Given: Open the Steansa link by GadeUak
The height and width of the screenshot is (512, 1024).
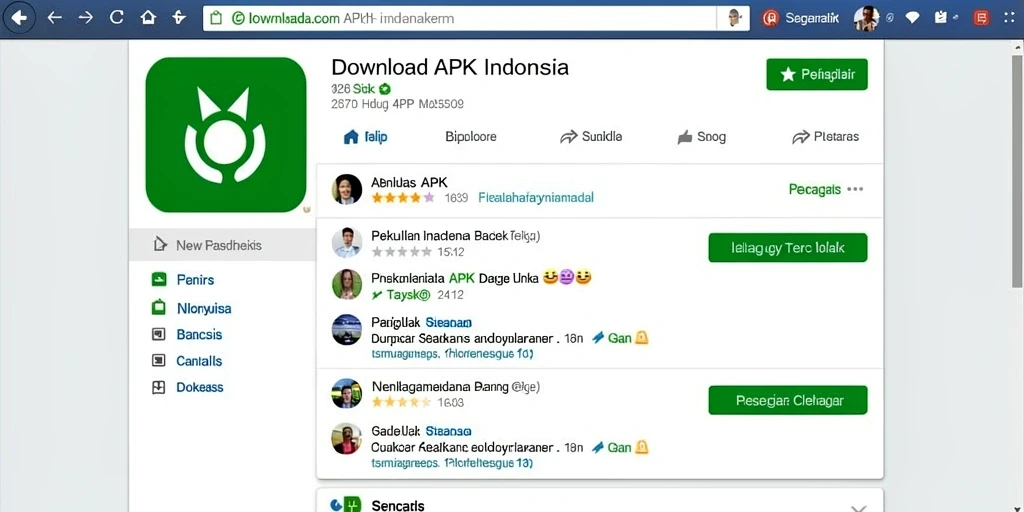Looking at the screenshot, I should click(x=449, y=431).
